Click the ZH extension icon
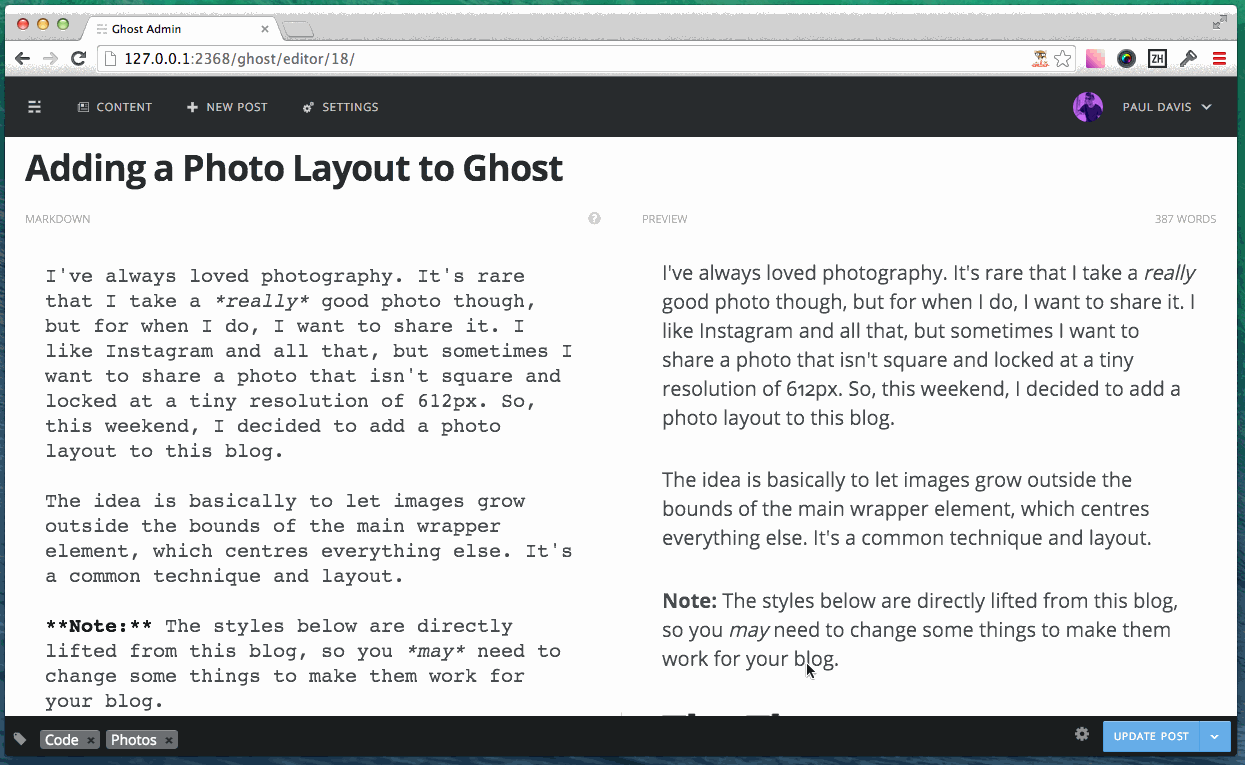This screenshot has width=1245, height=765. point(1157,59)
